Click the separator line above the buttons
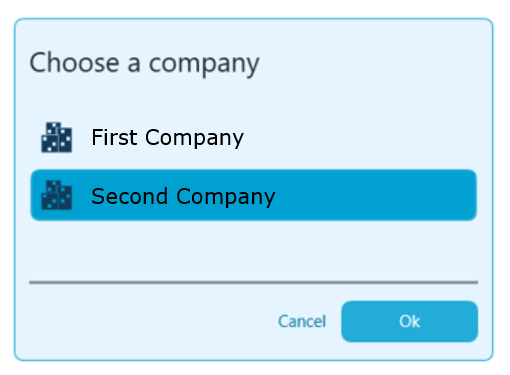Image resolution: width=510 pixels, height=375 pixels. click(253, 282)
